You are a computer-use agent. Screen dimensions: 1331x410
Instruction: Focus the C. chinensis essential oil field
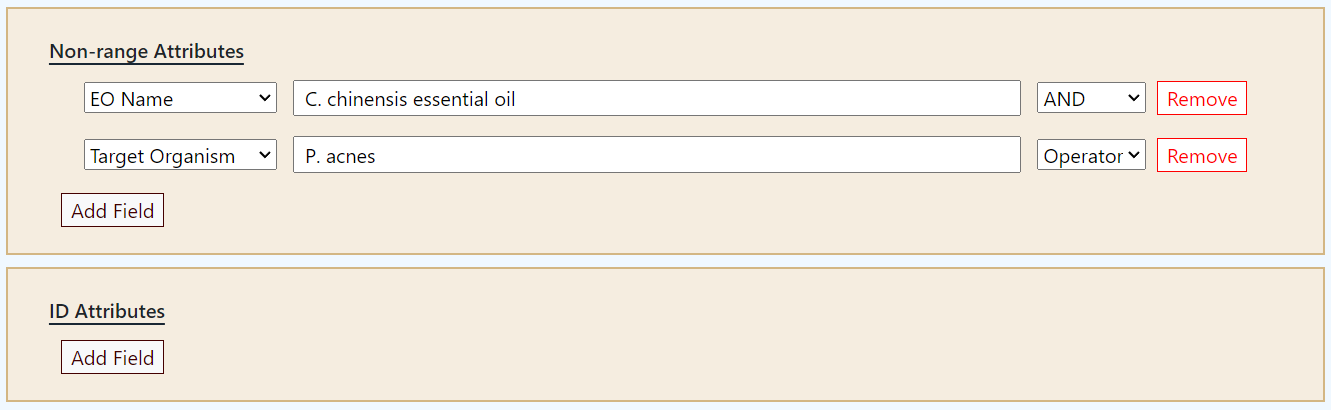click(656, 98)
